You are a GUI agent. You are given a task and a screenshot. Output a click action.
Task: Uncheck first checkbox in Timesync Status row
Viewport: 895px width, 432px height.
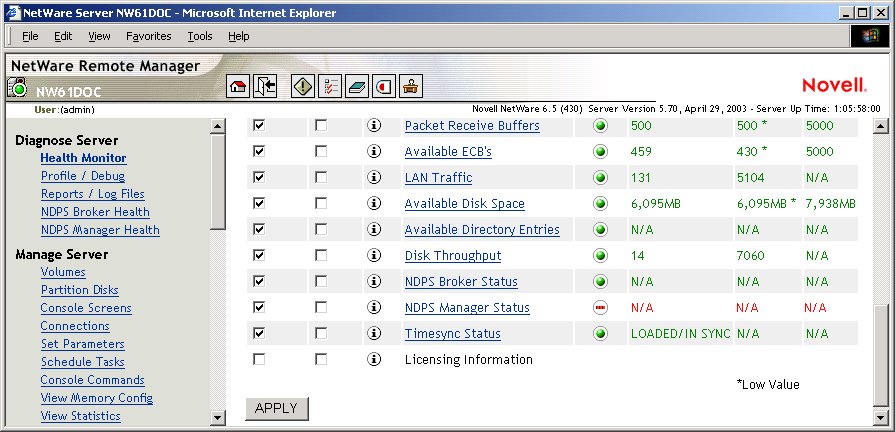[x=259, y=333]
